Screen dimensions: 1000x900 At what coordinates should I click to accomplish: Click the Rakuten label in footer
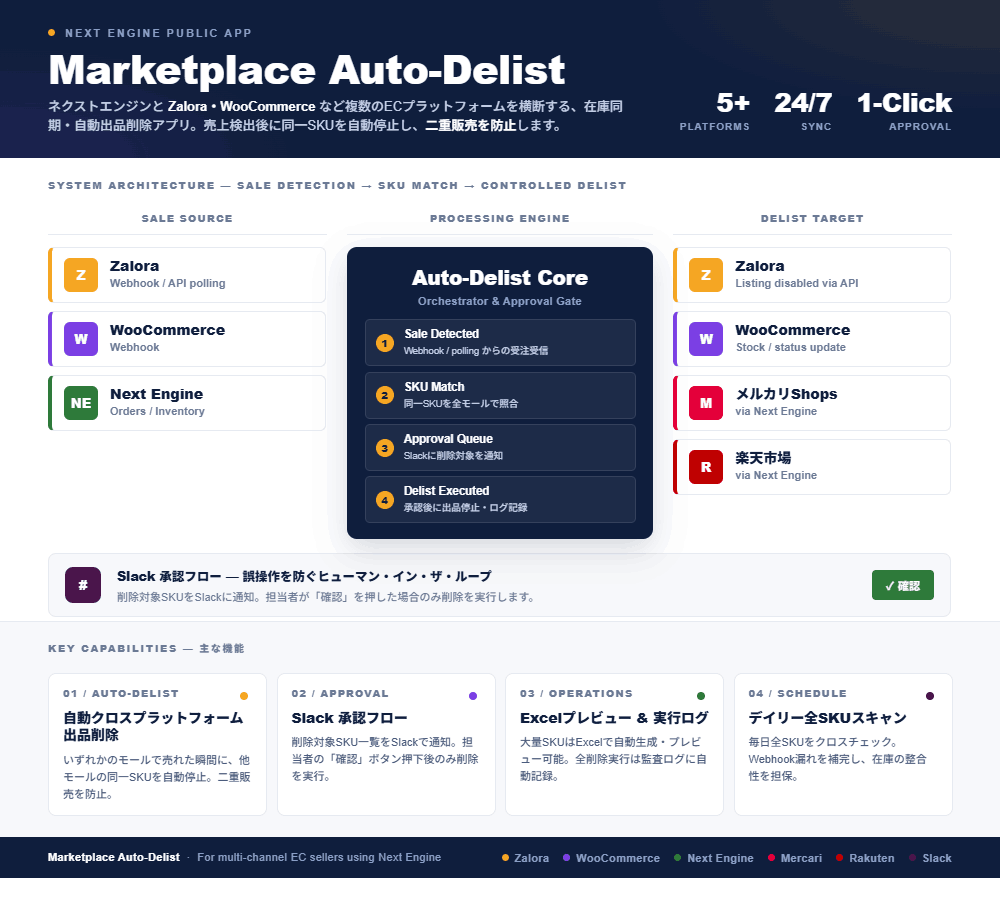[x=872, y=858]
